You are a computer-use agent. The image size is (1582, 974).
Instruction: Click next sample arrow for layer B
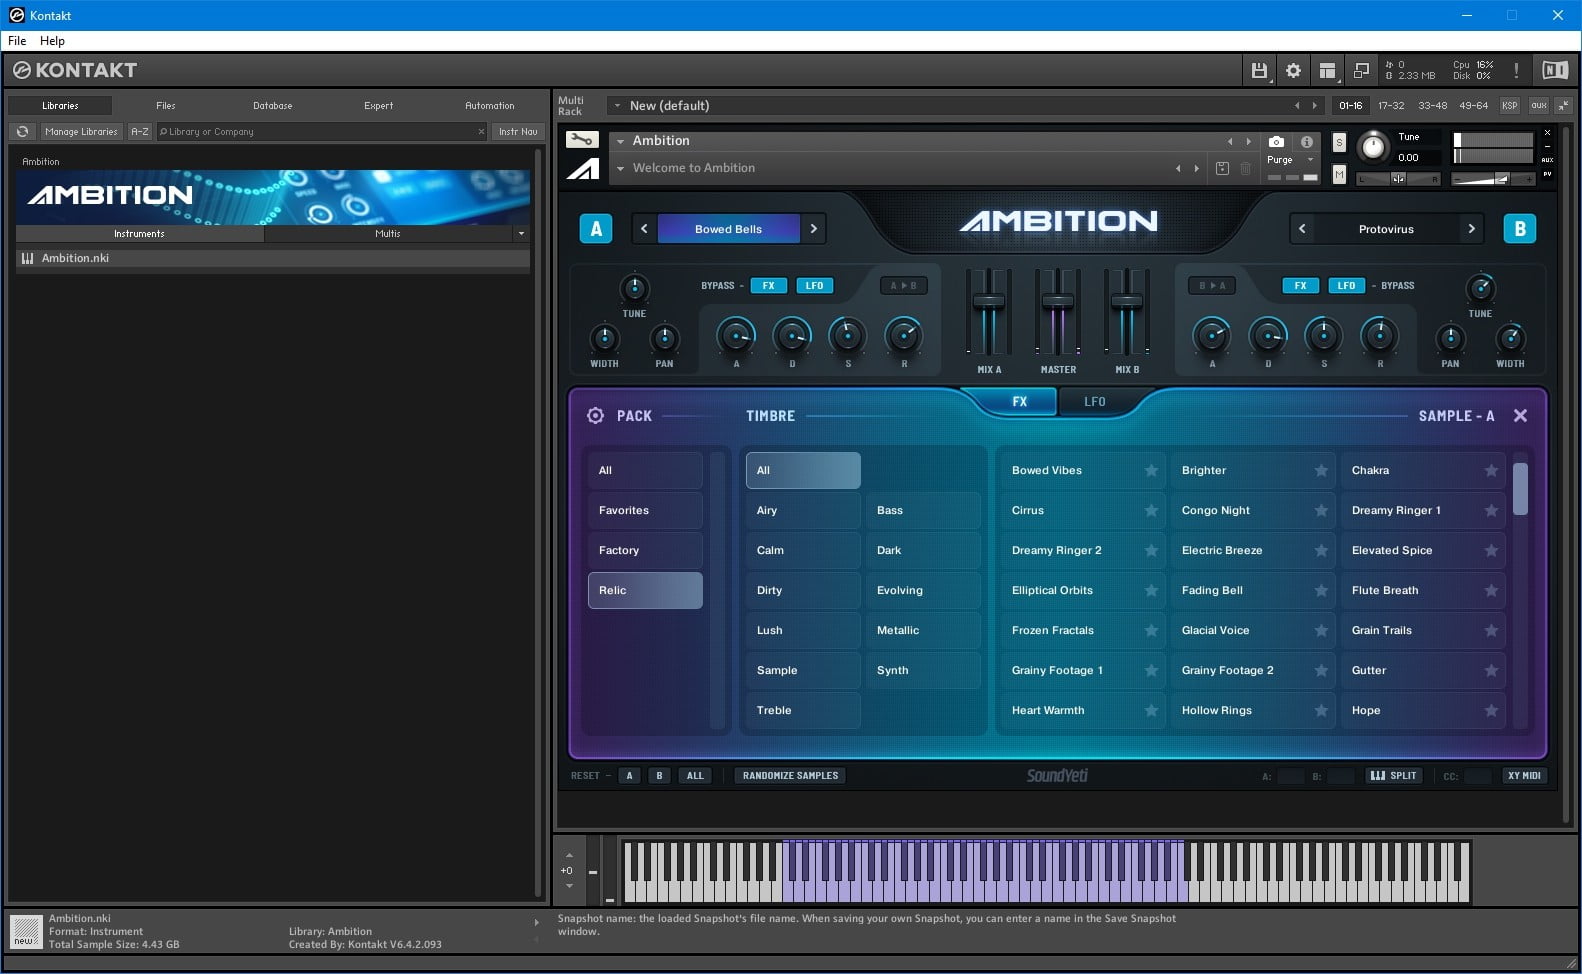(1471, 229)
